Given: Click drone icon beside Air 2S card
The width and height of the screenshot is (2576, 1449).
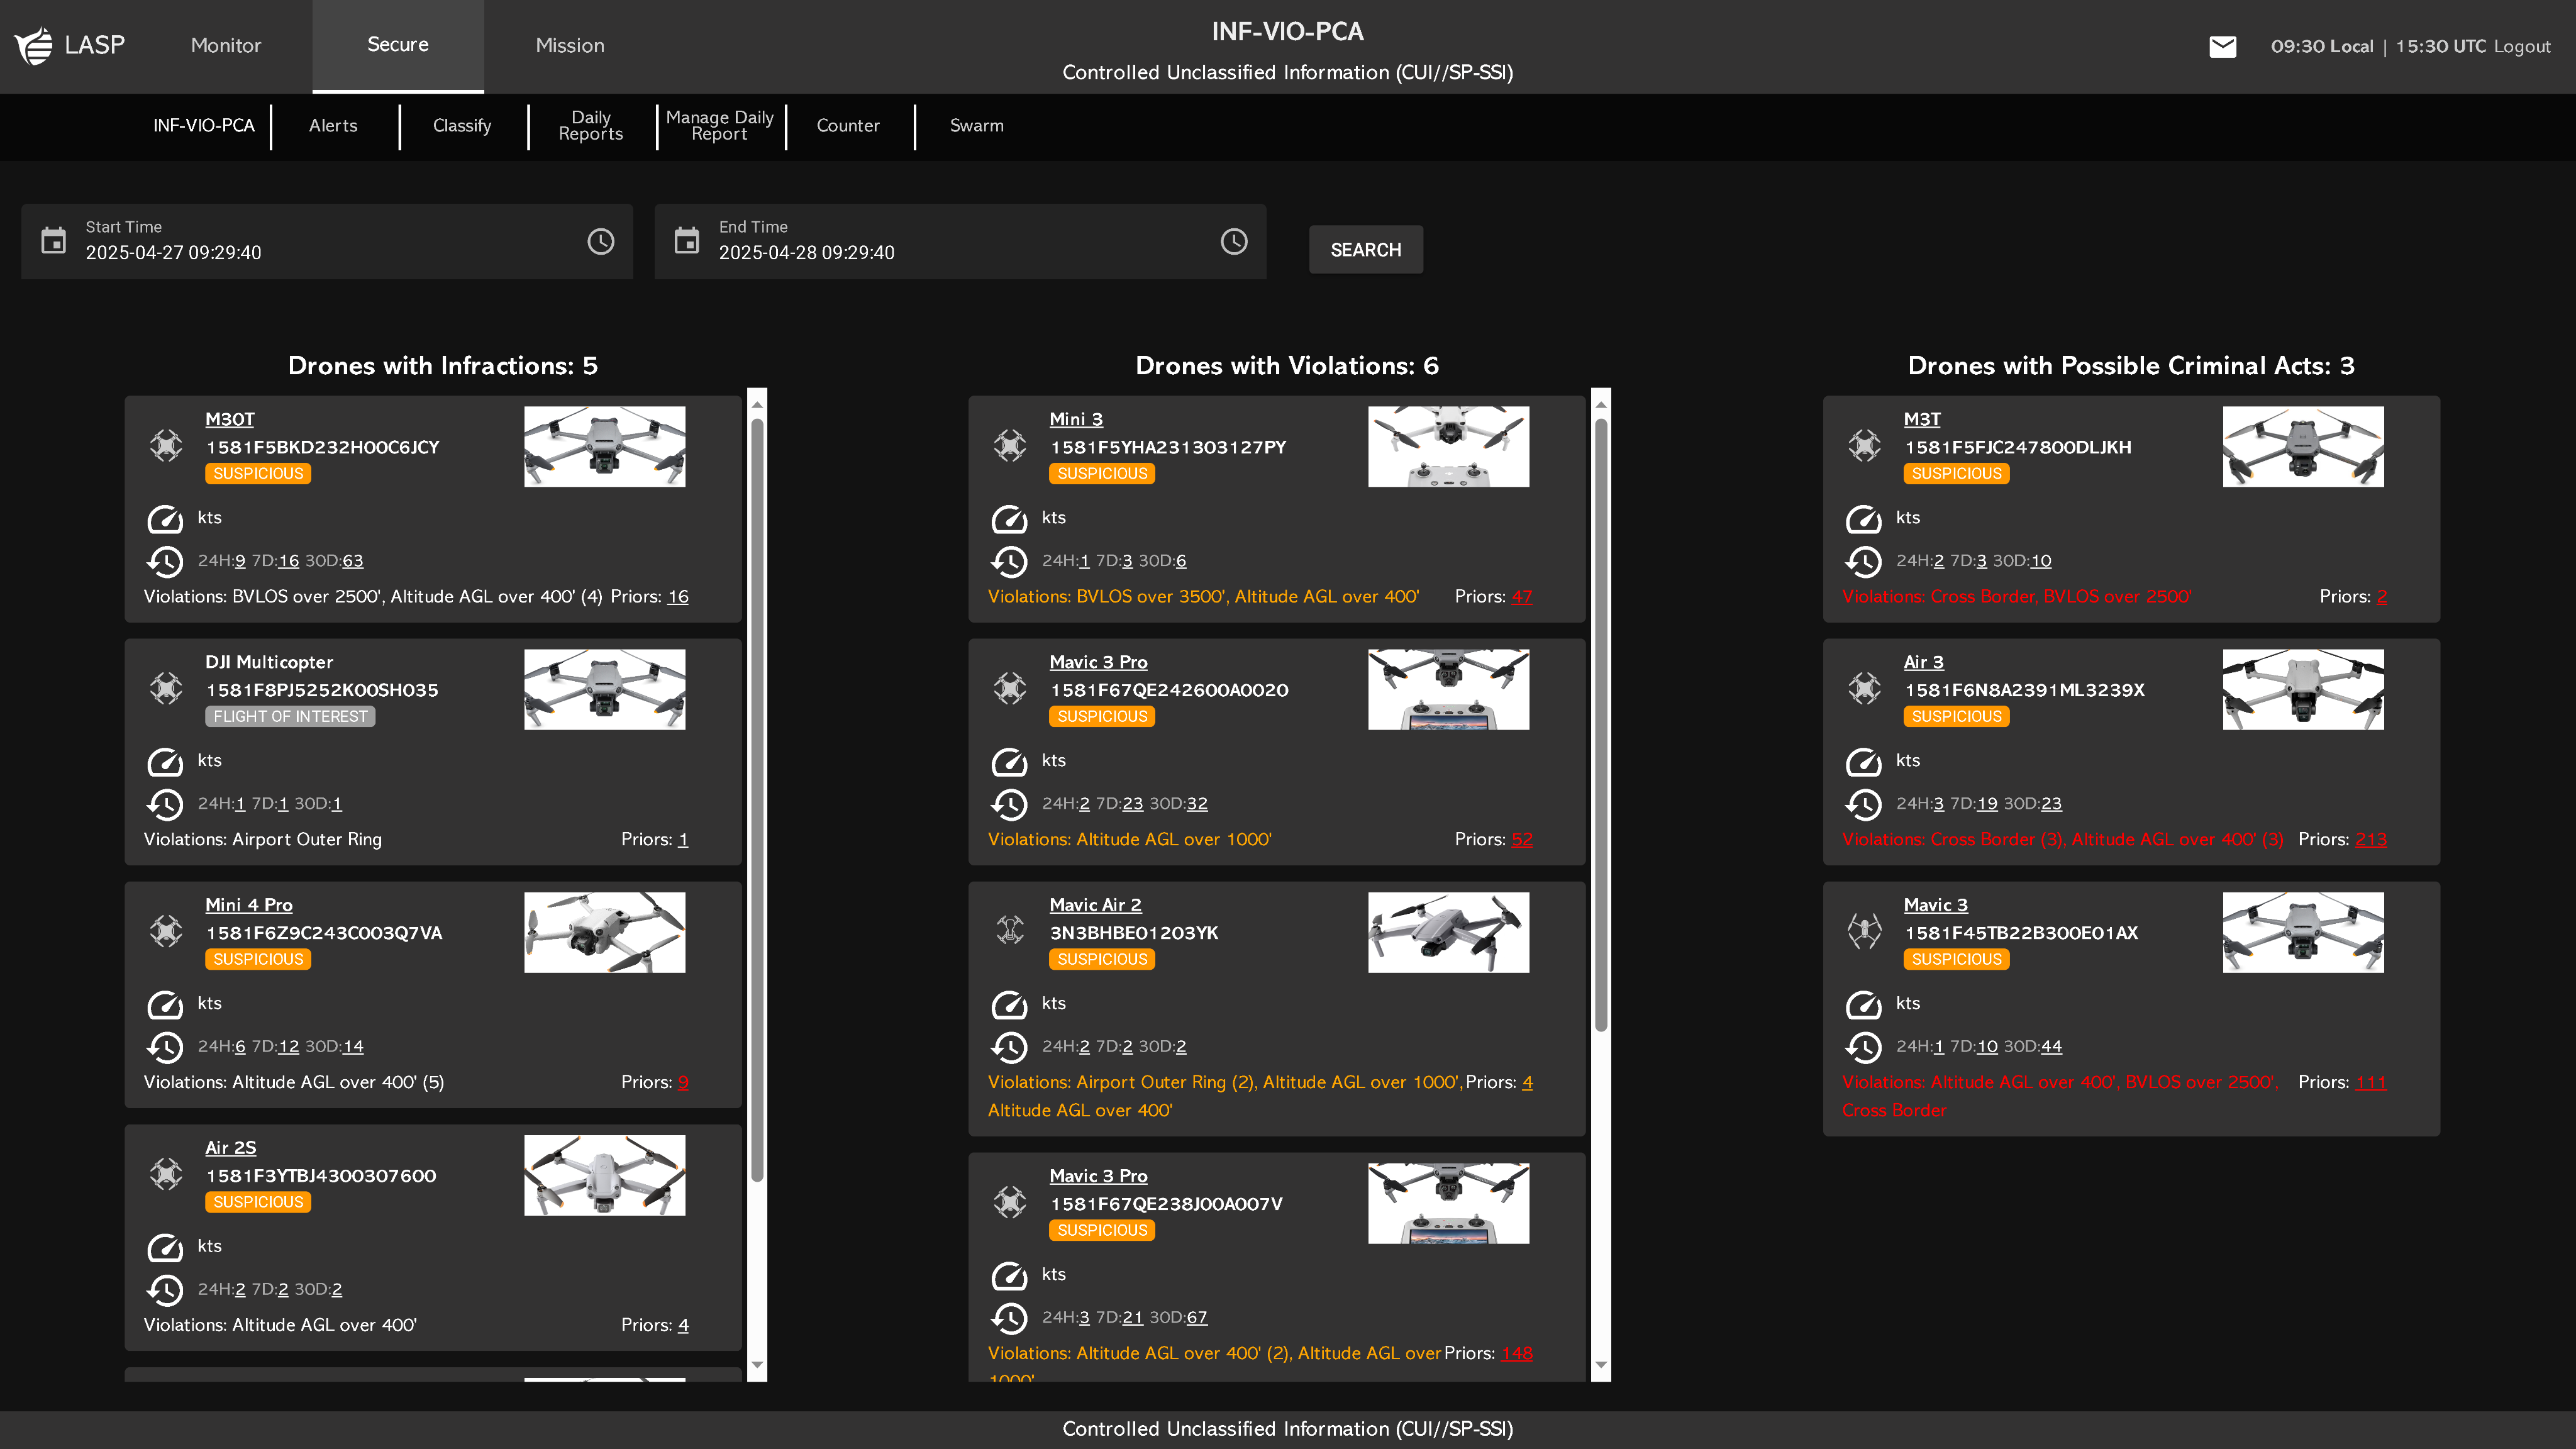Looking at the screenshot, I should (166, 1173).
